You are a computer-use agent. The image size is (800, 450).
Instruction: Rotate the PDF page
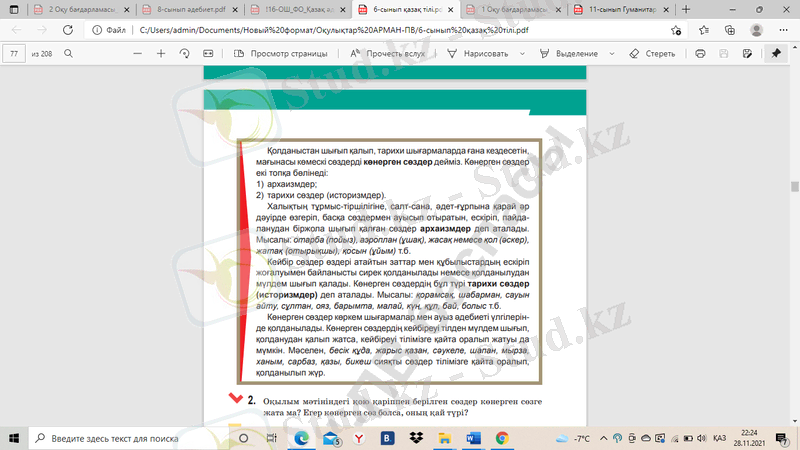[184, 53]
